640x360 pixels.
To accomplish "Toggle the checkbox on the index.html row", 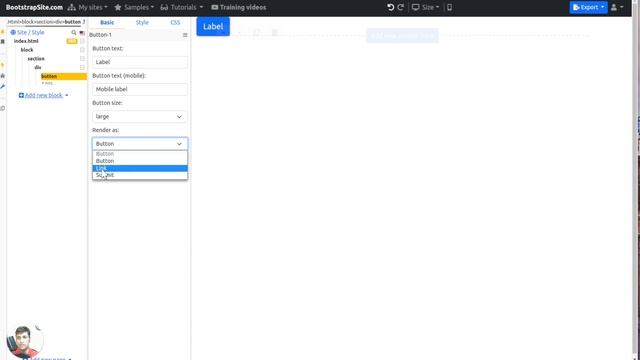I will pyautogui.click(x=82, y=41).
